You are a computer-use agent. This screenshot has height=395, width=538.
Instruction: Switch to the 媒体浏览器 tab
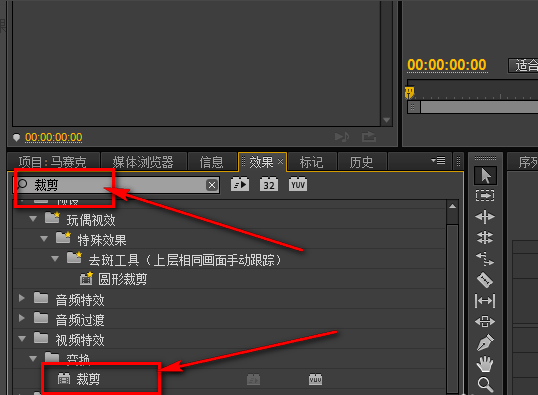click(143, 162)
